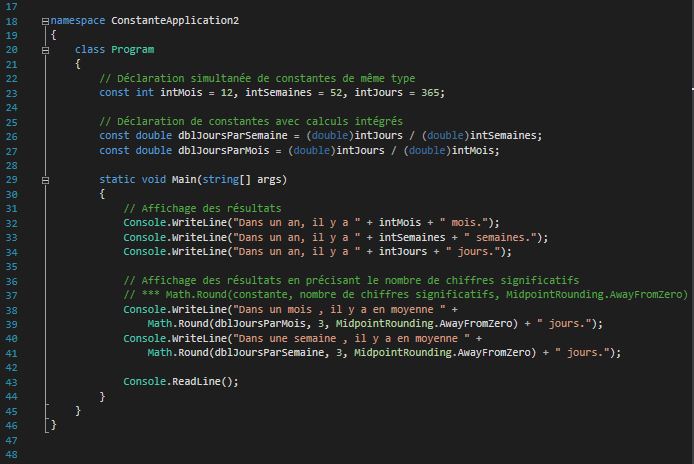Click the comment '// Affichage des résultats' on line 31

pos(202,208)
